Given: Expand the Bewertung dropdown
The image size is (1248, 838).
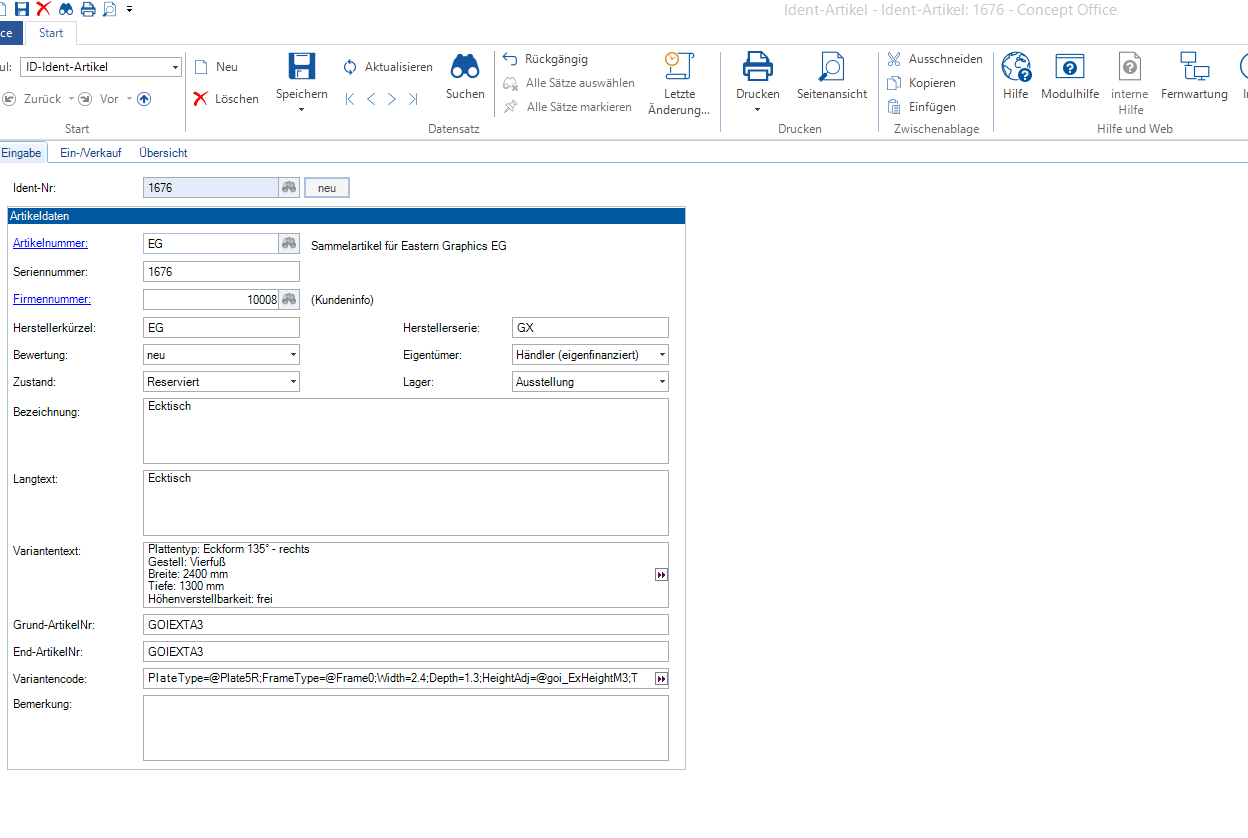Looking at the screenshot, I should [292, 355].
